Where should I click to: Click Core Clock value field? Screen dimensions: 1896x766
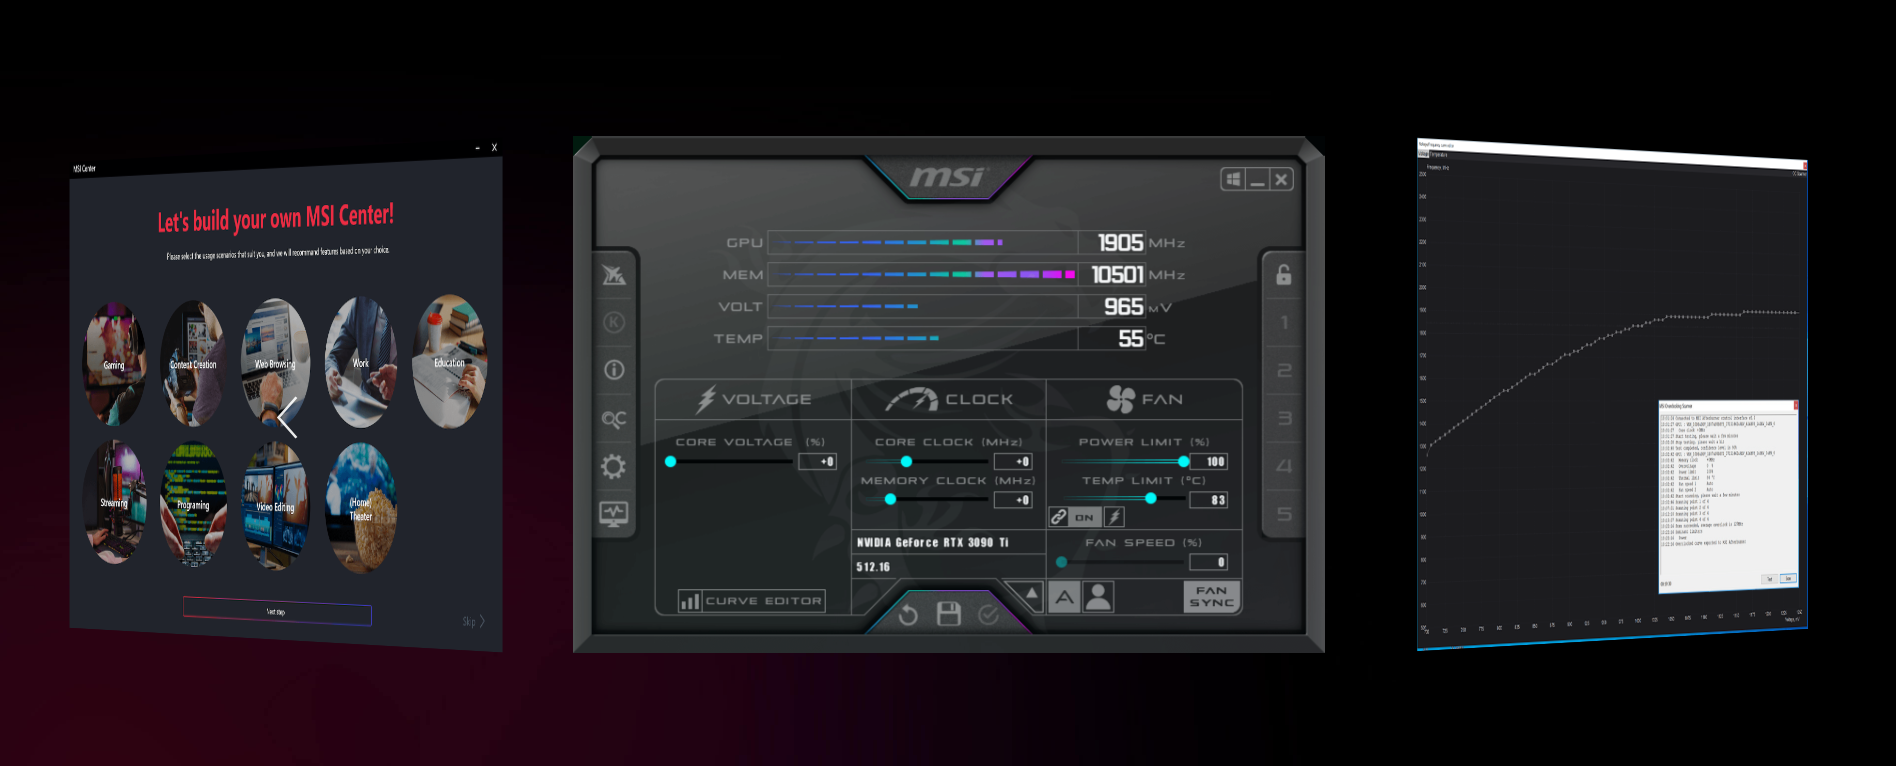pyautogui.click(x=1013, y=461)
